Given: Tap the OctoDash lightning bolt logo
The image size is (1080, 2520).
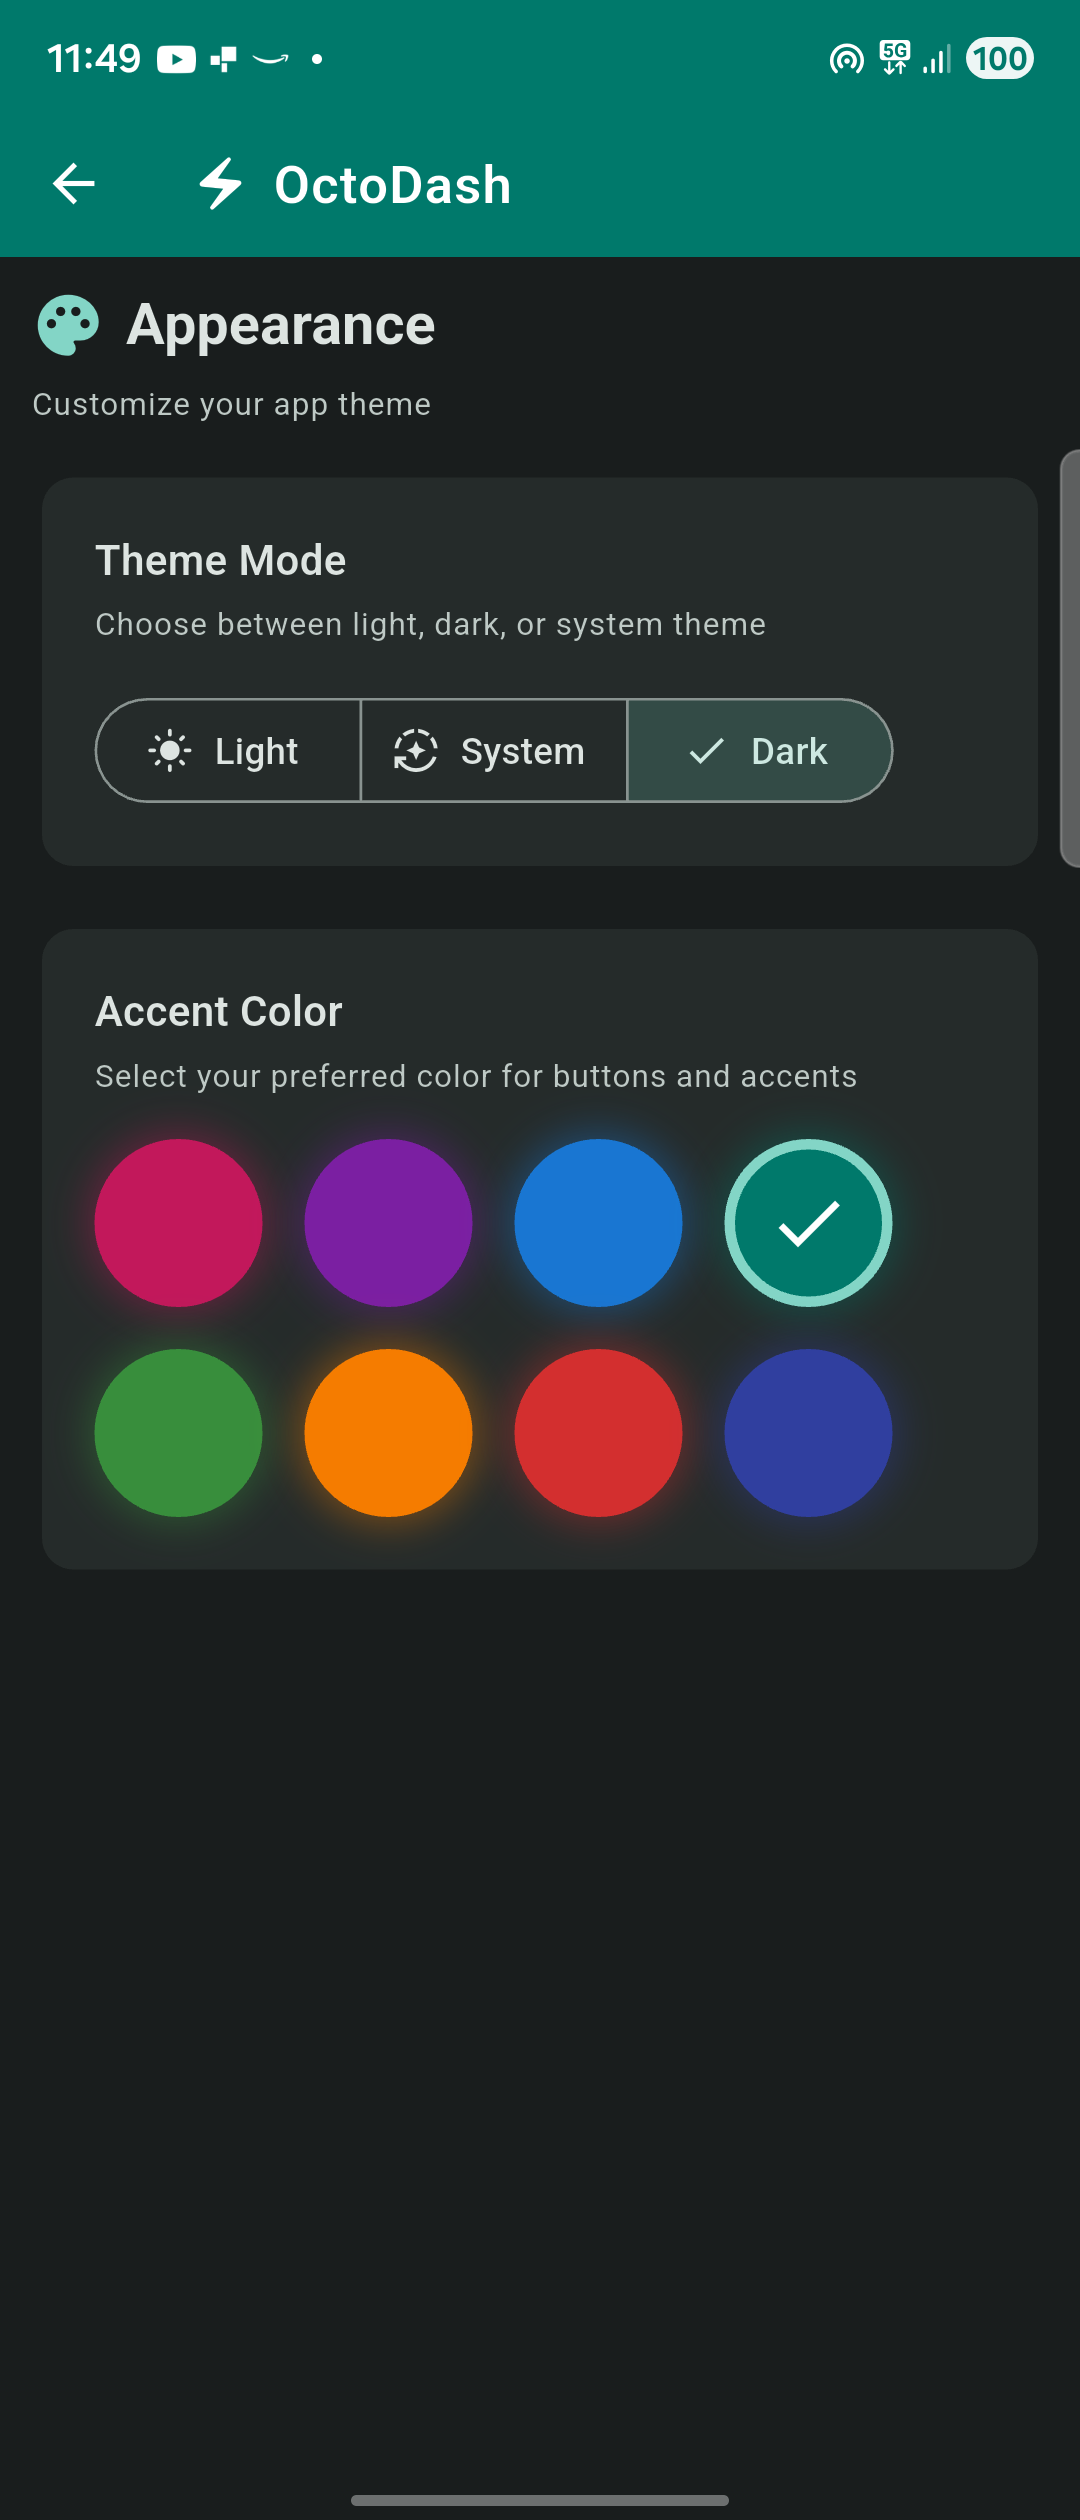Looking at the screenshot, I should [x=220, y=184].
